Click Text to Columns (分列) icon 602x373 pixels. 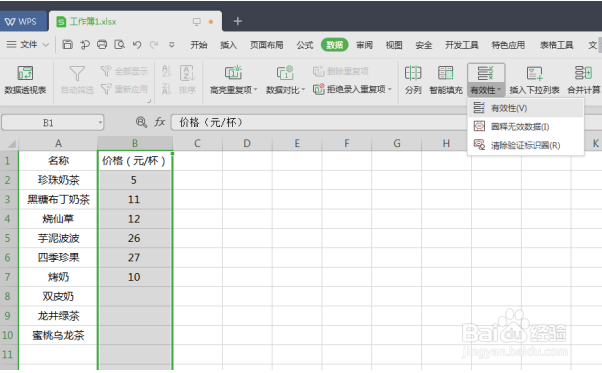click(x=413, y=80)
